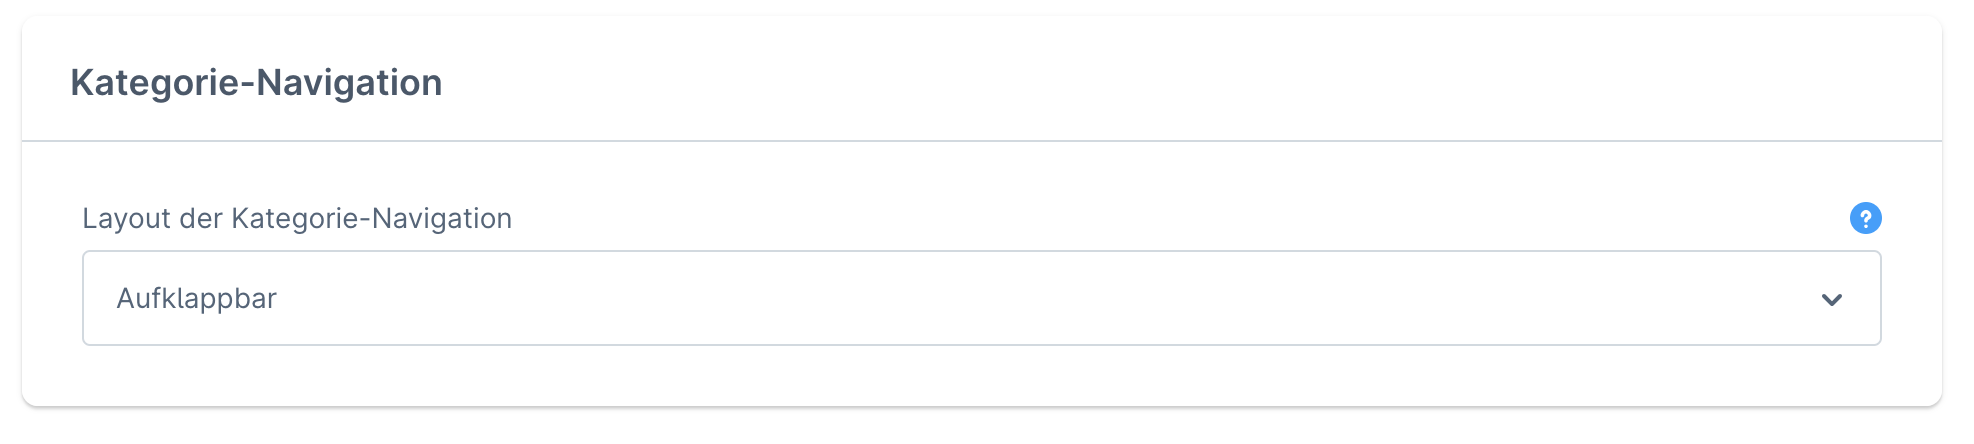Show help for Layout der Kategorie-Navigation

click(x=1865, y=218)
